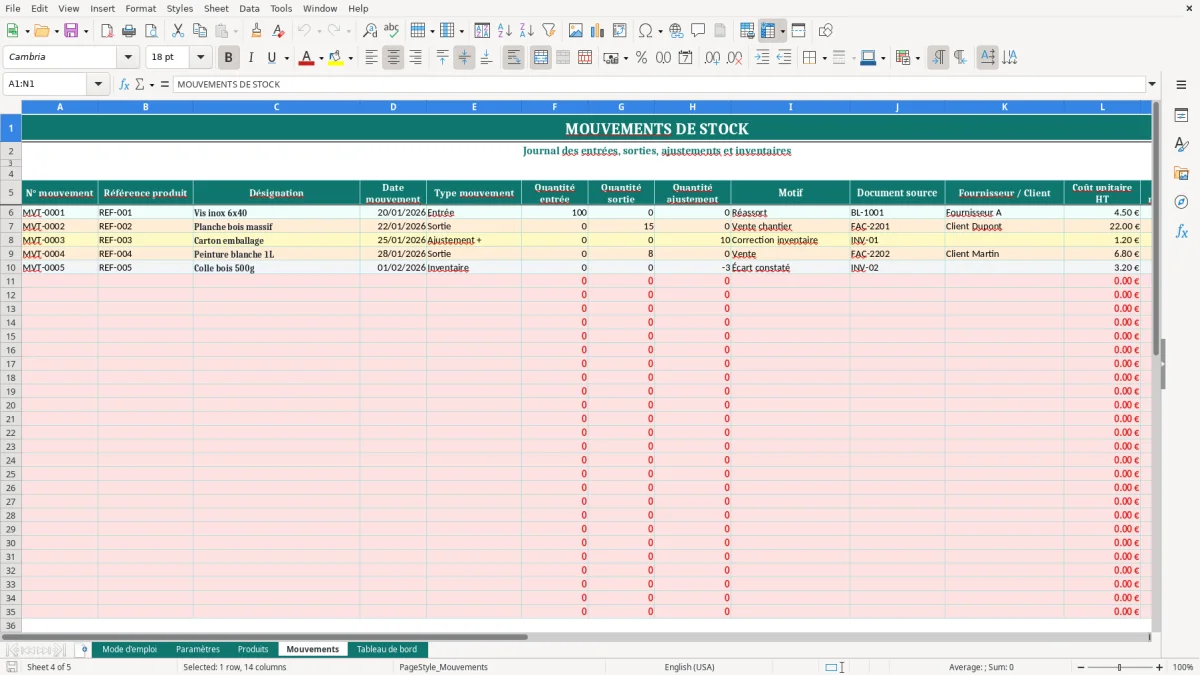Switch to the Produits sheet tab
Screen dimensions: 1200x675
(253, 649)
